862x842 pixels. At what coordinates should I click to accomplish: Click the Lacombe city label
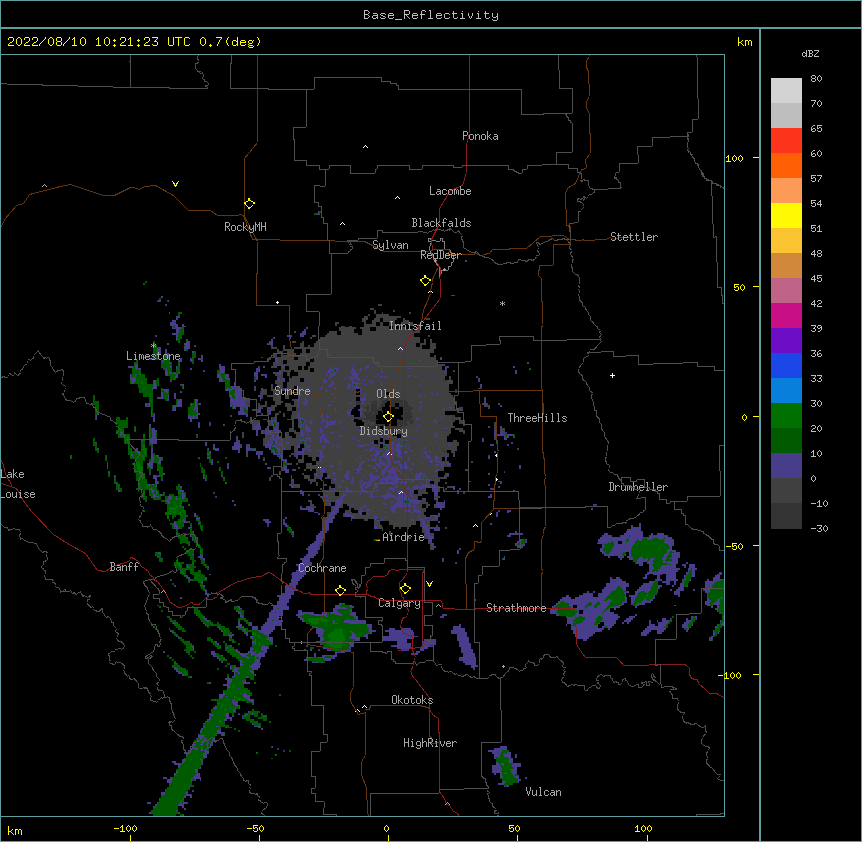tap(450, 191)
